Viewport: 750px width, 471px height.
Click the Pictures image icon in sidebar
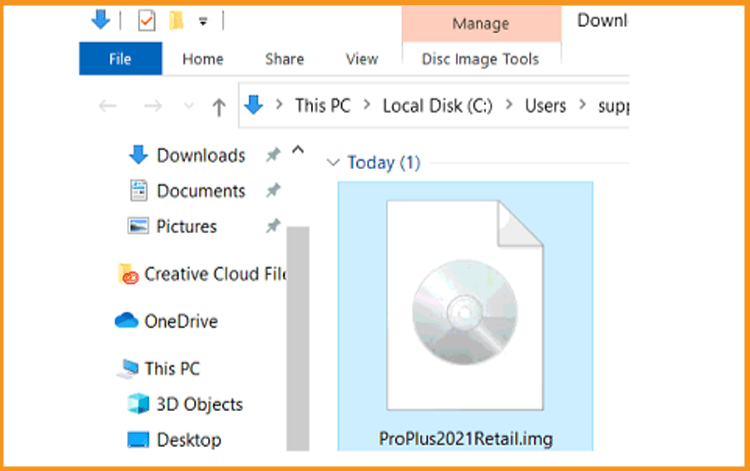coord(138,226)
